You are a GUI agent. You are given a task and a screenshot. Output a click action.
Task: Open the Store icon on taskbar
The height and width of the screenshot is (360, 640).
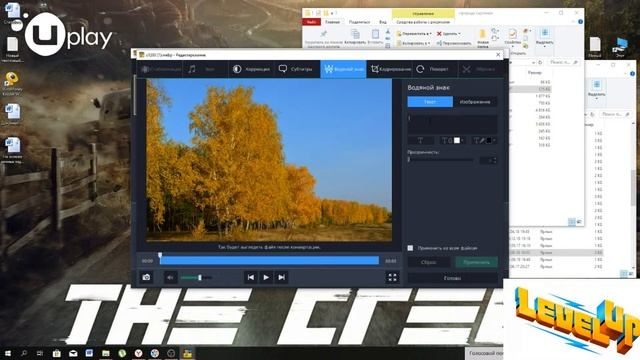coord(57,353)
